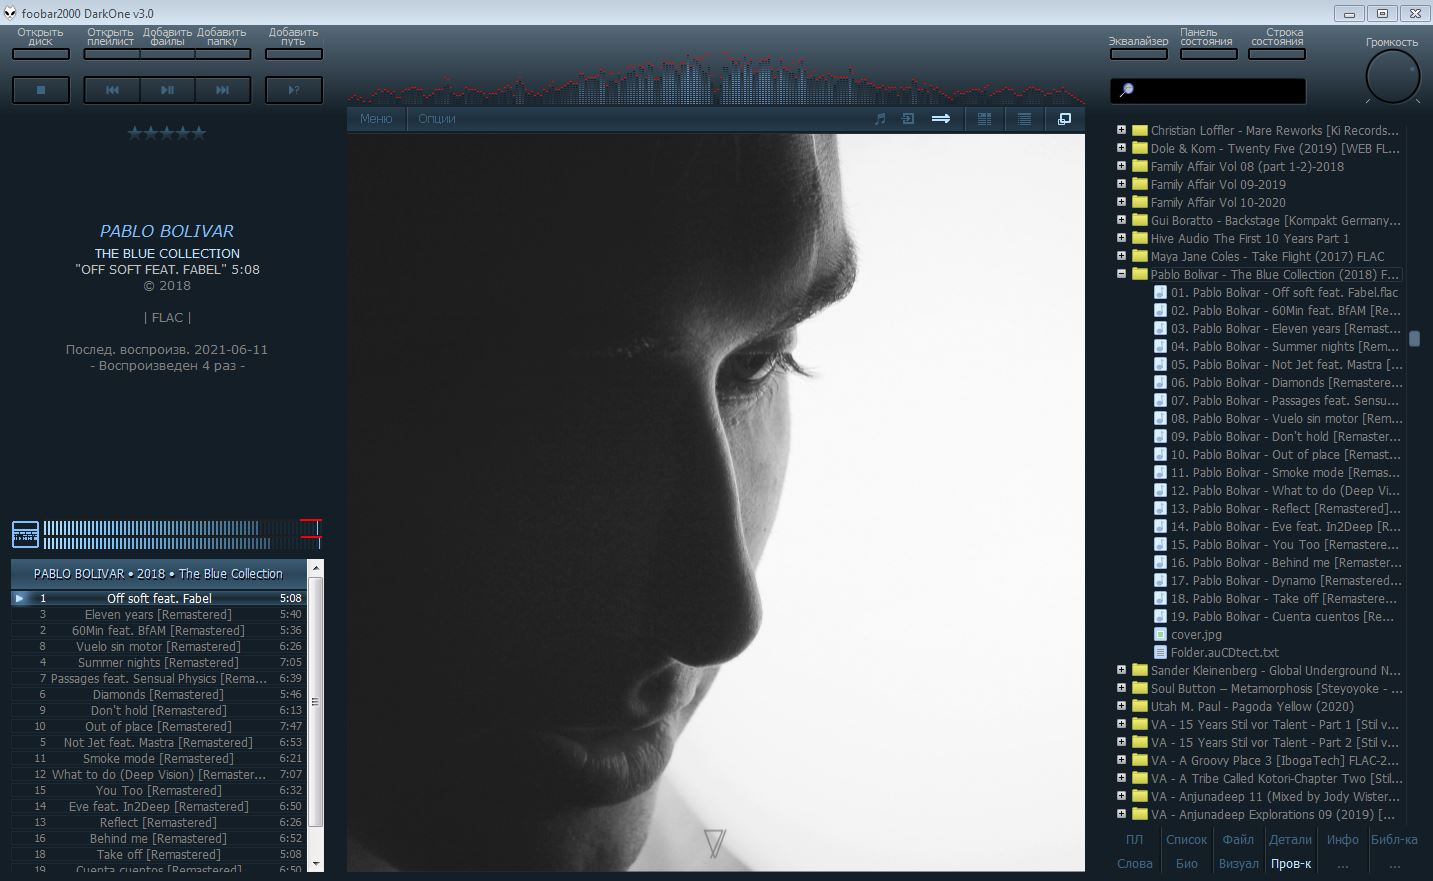Expand Family Affair Vol 08 folder
This screenshot has height=881, width=1433.
1121,166
